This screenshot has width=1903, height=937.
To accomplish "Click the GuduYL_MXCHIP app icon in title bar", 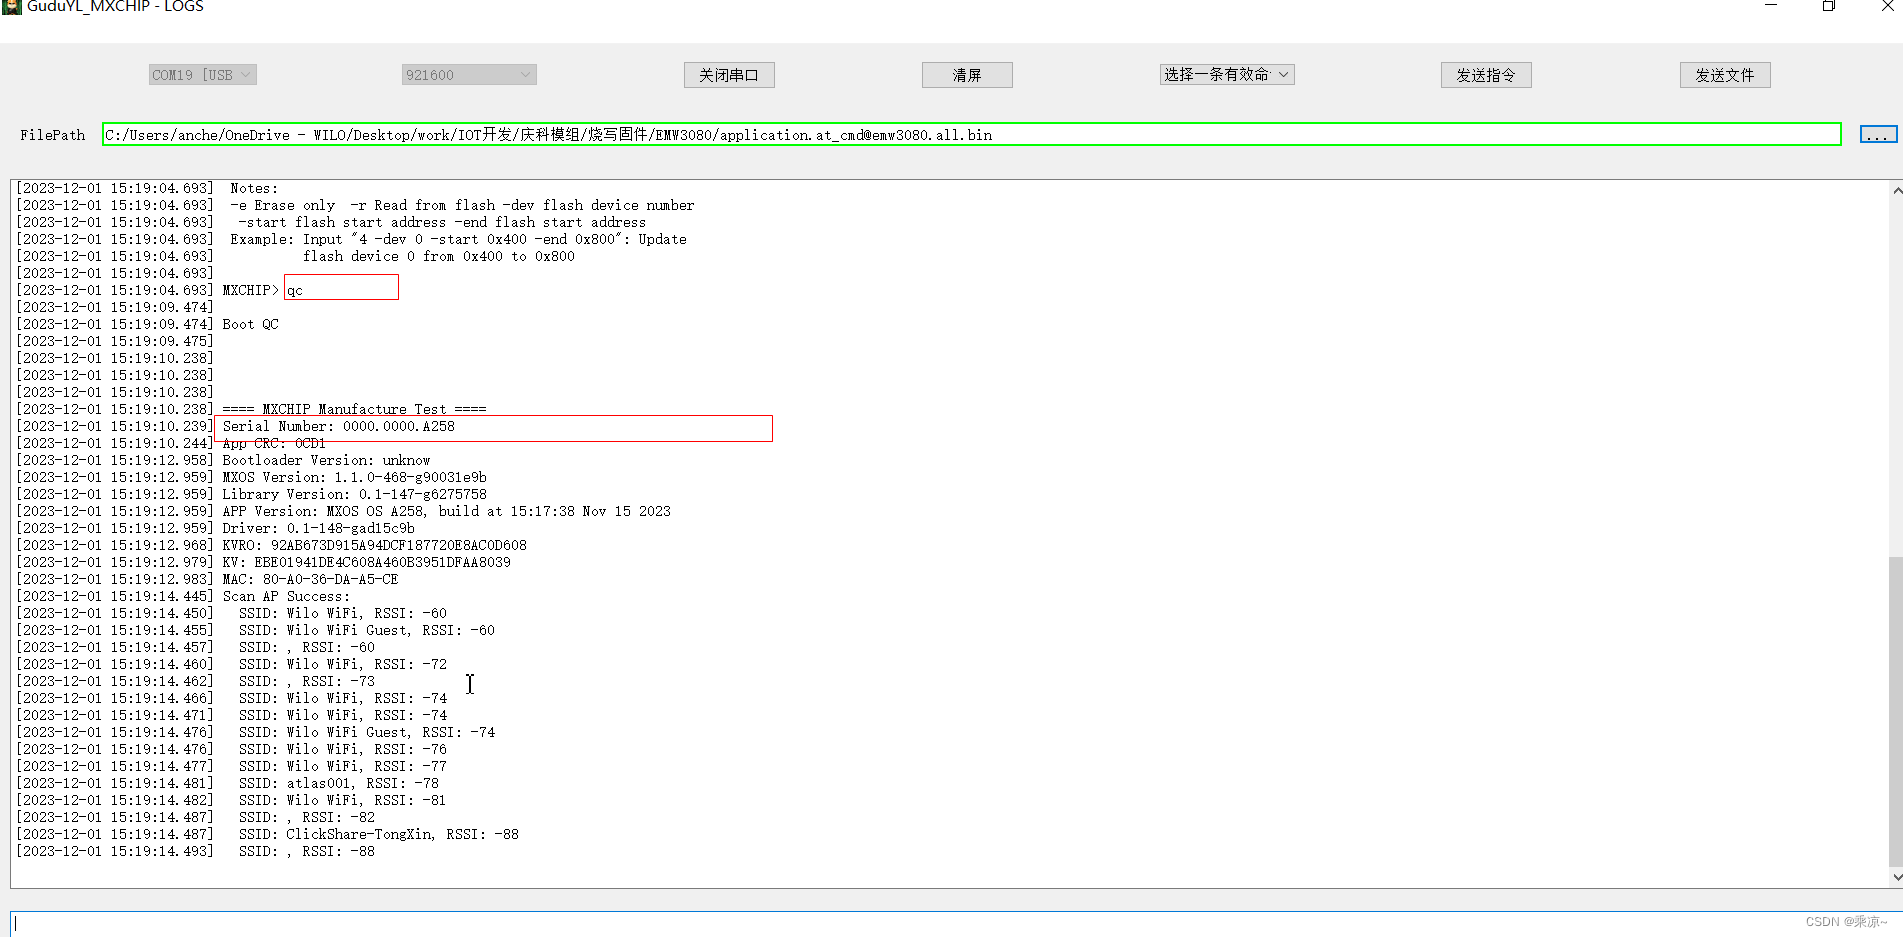I will click(x=11, y=6).
